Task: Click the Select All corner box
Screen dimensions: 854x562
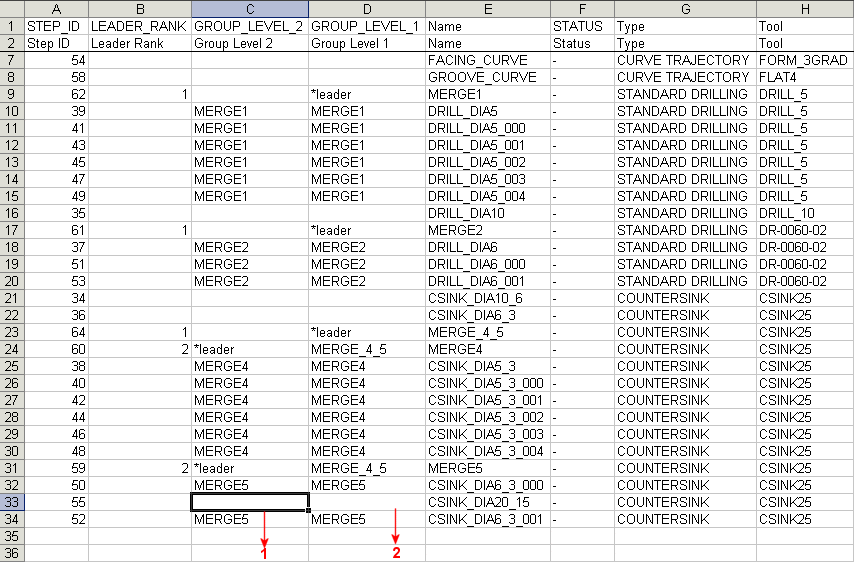Action: [x=13, y=9]
